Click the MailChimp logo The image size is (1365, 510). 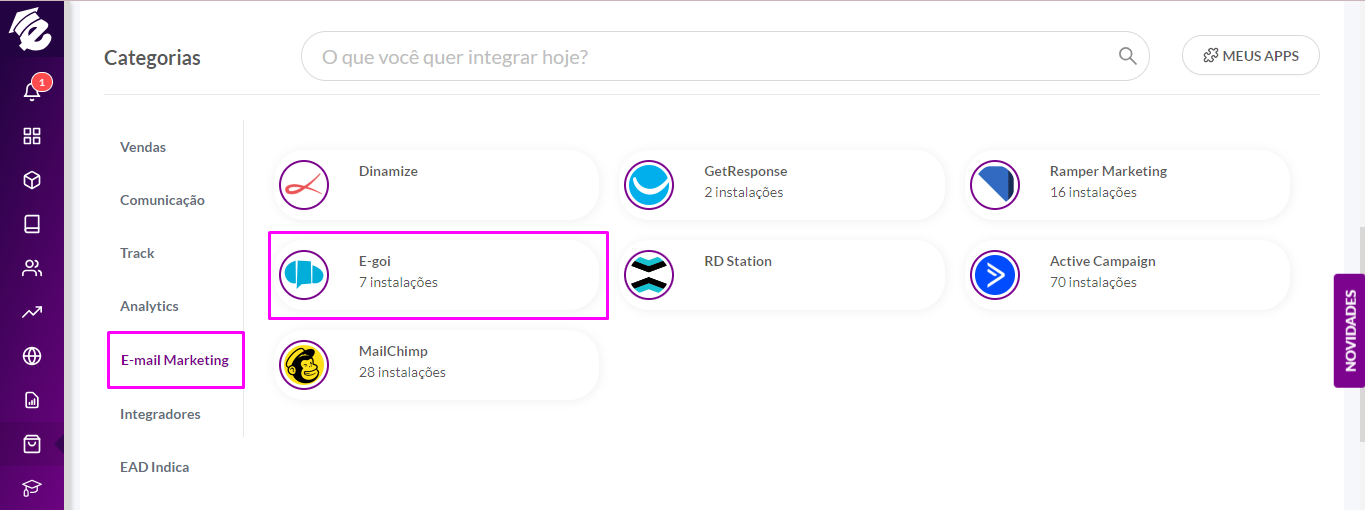tap(304, 365)
